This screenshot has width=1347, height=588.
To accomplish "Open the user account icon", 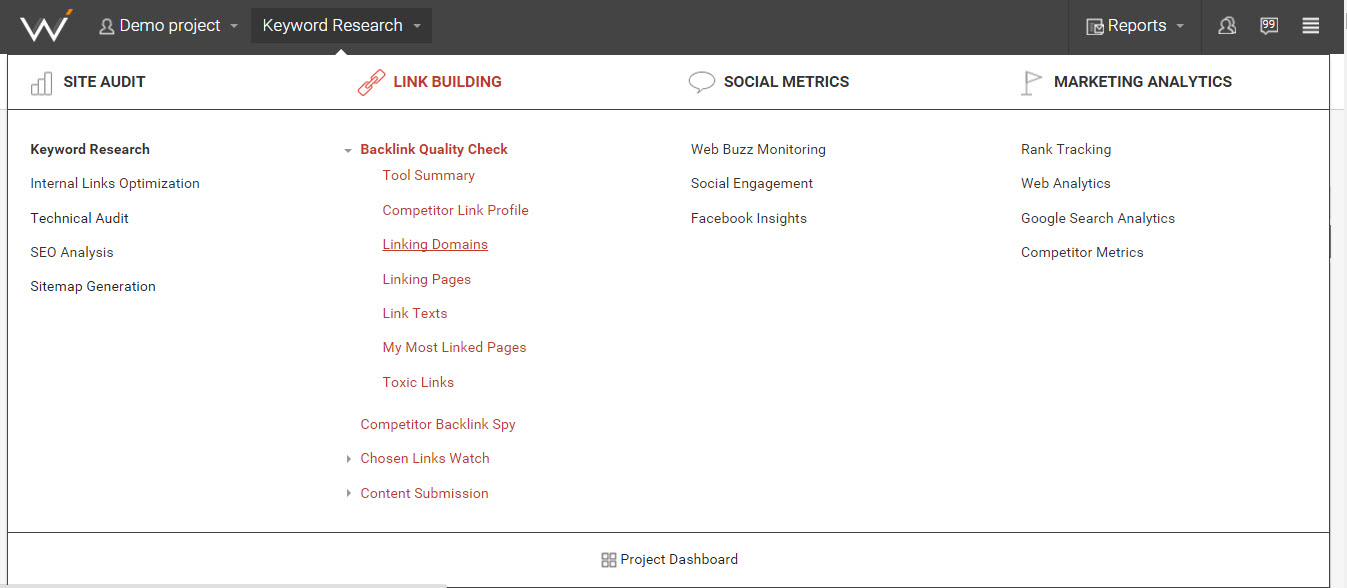I will click(1227, 26).
